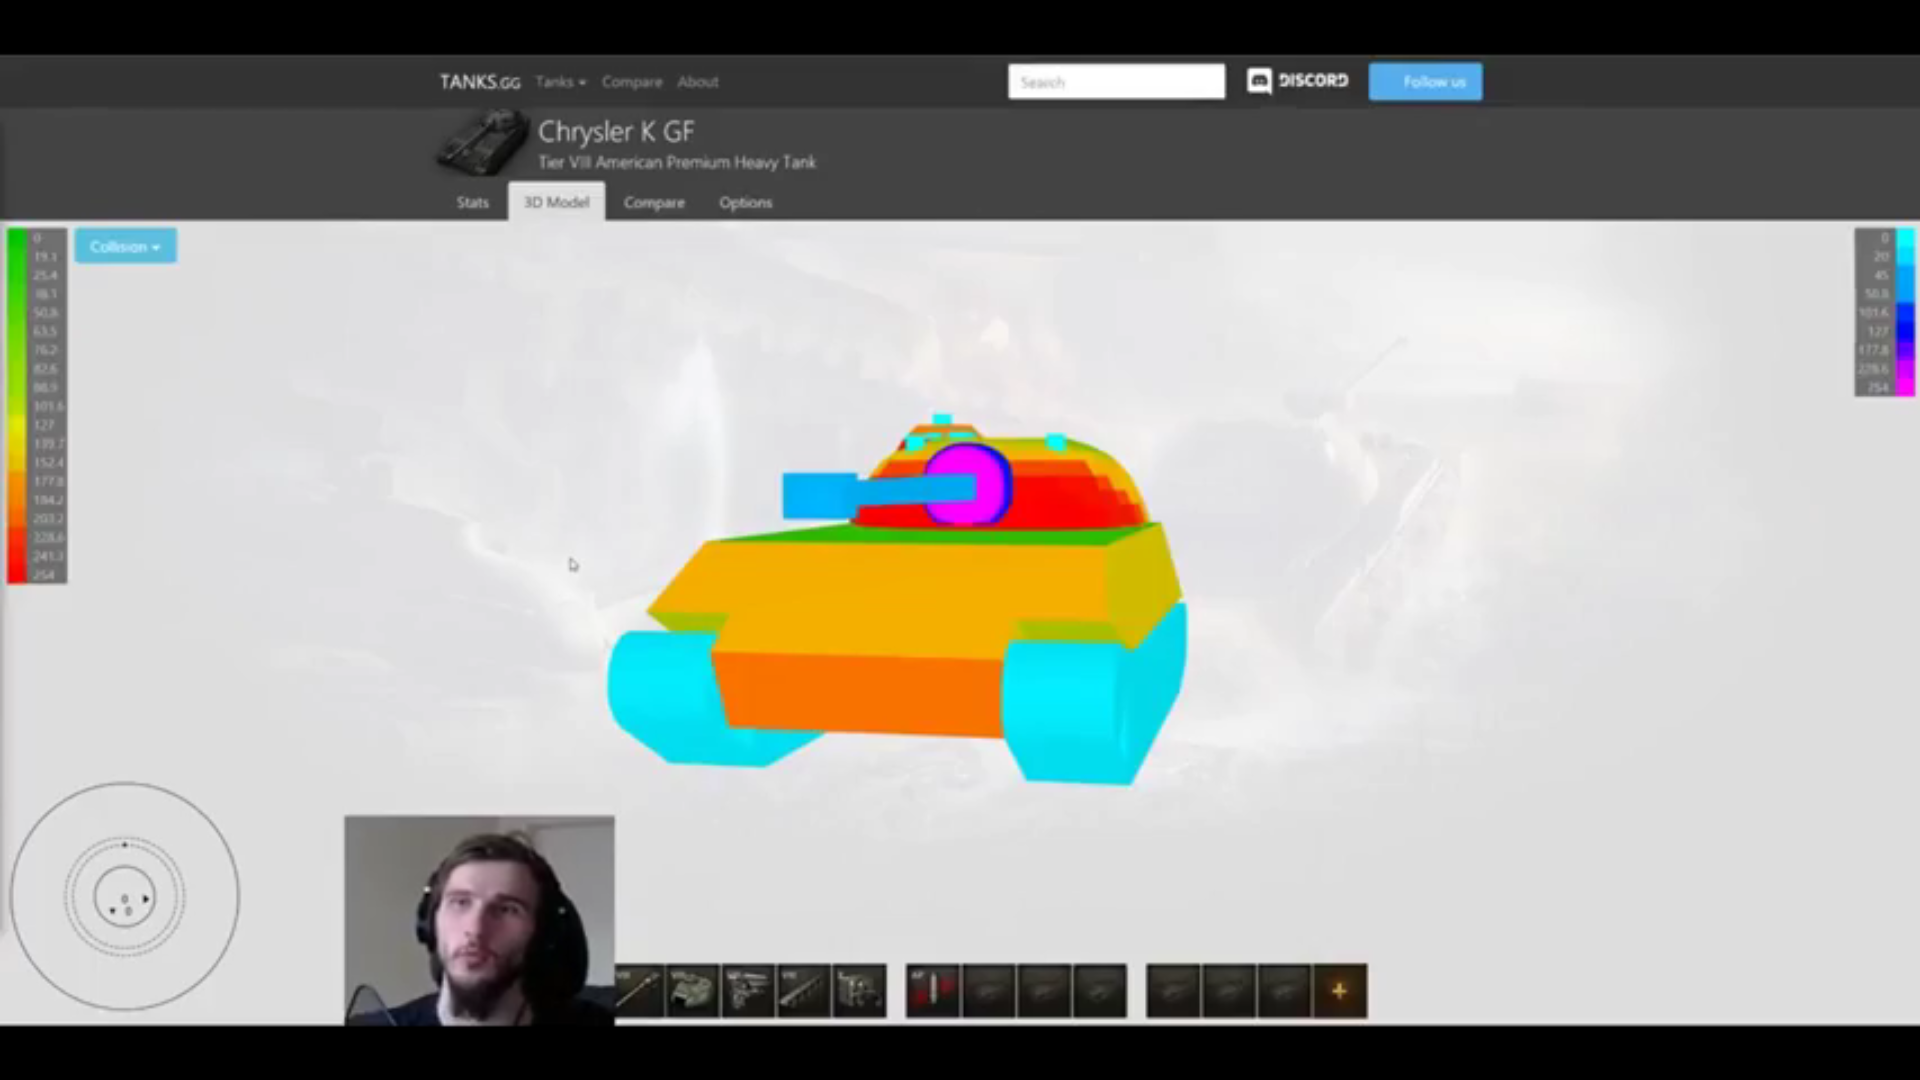The image size is (1920, 1080).
Task: Click the engine module icon
Action: tap(748, 990)
